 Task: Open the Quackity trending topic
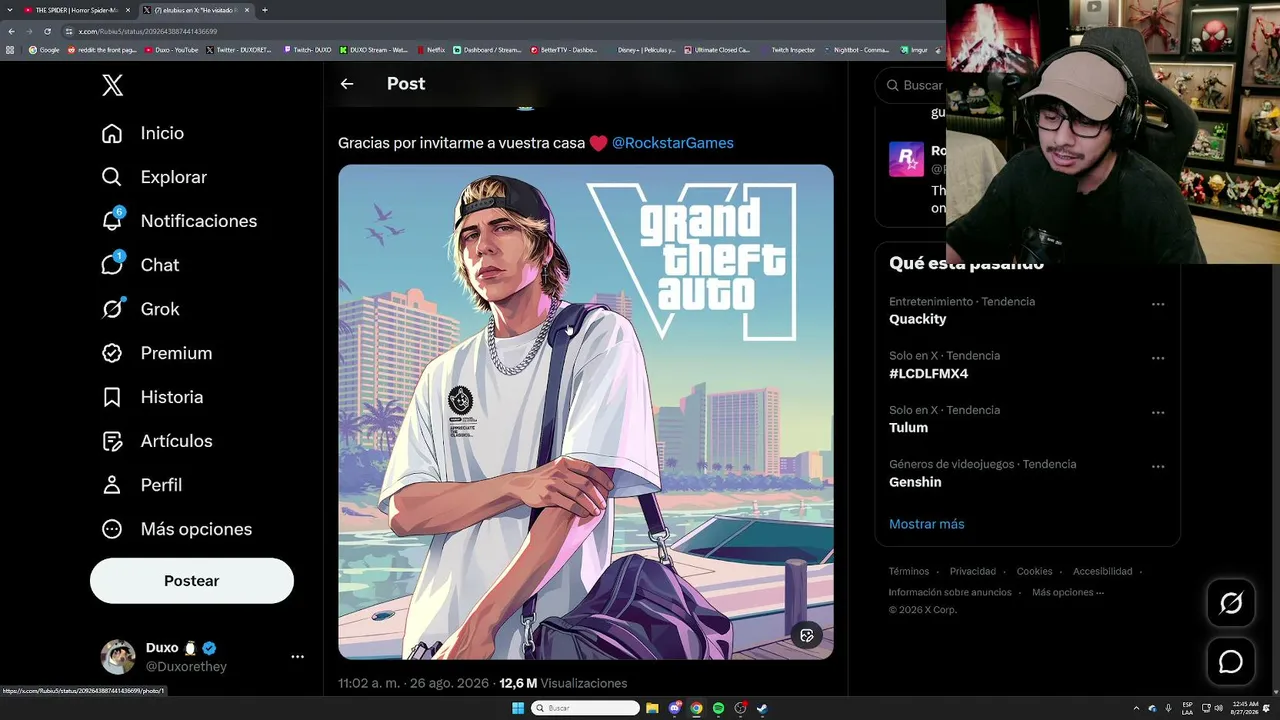(918, 319)
